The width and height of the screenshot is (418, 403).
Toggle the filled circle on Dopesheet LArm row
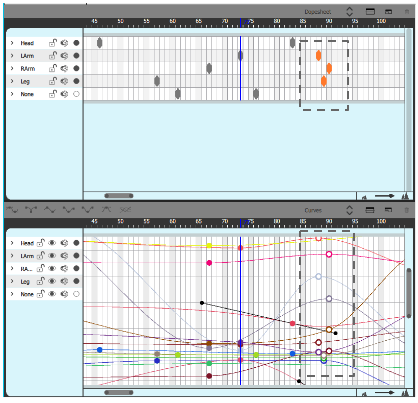[x=76, y=55]
